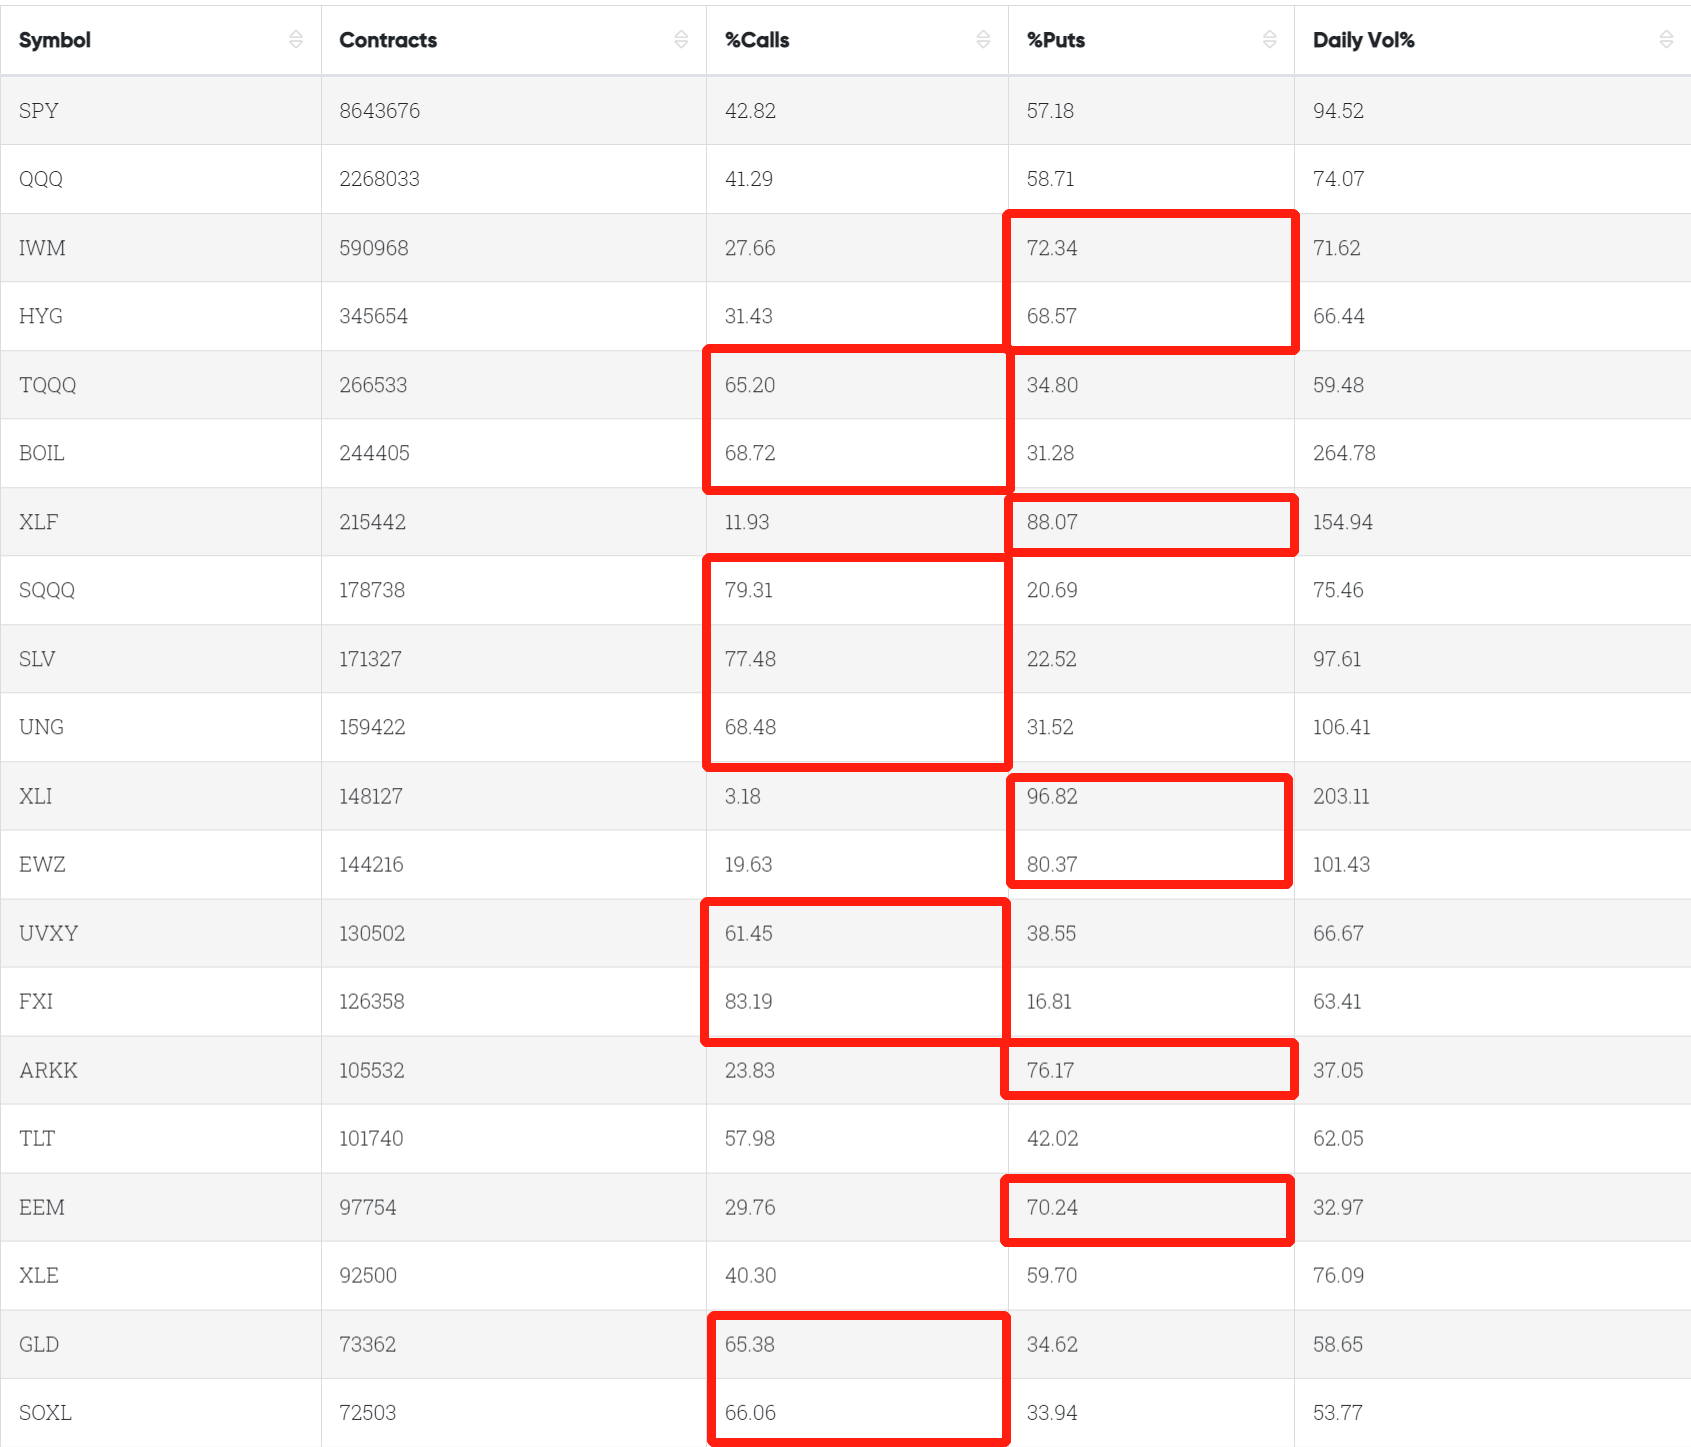Select the ARKK symbol cell
The image size is (1691, 1447).
(x=48, y=1070)
